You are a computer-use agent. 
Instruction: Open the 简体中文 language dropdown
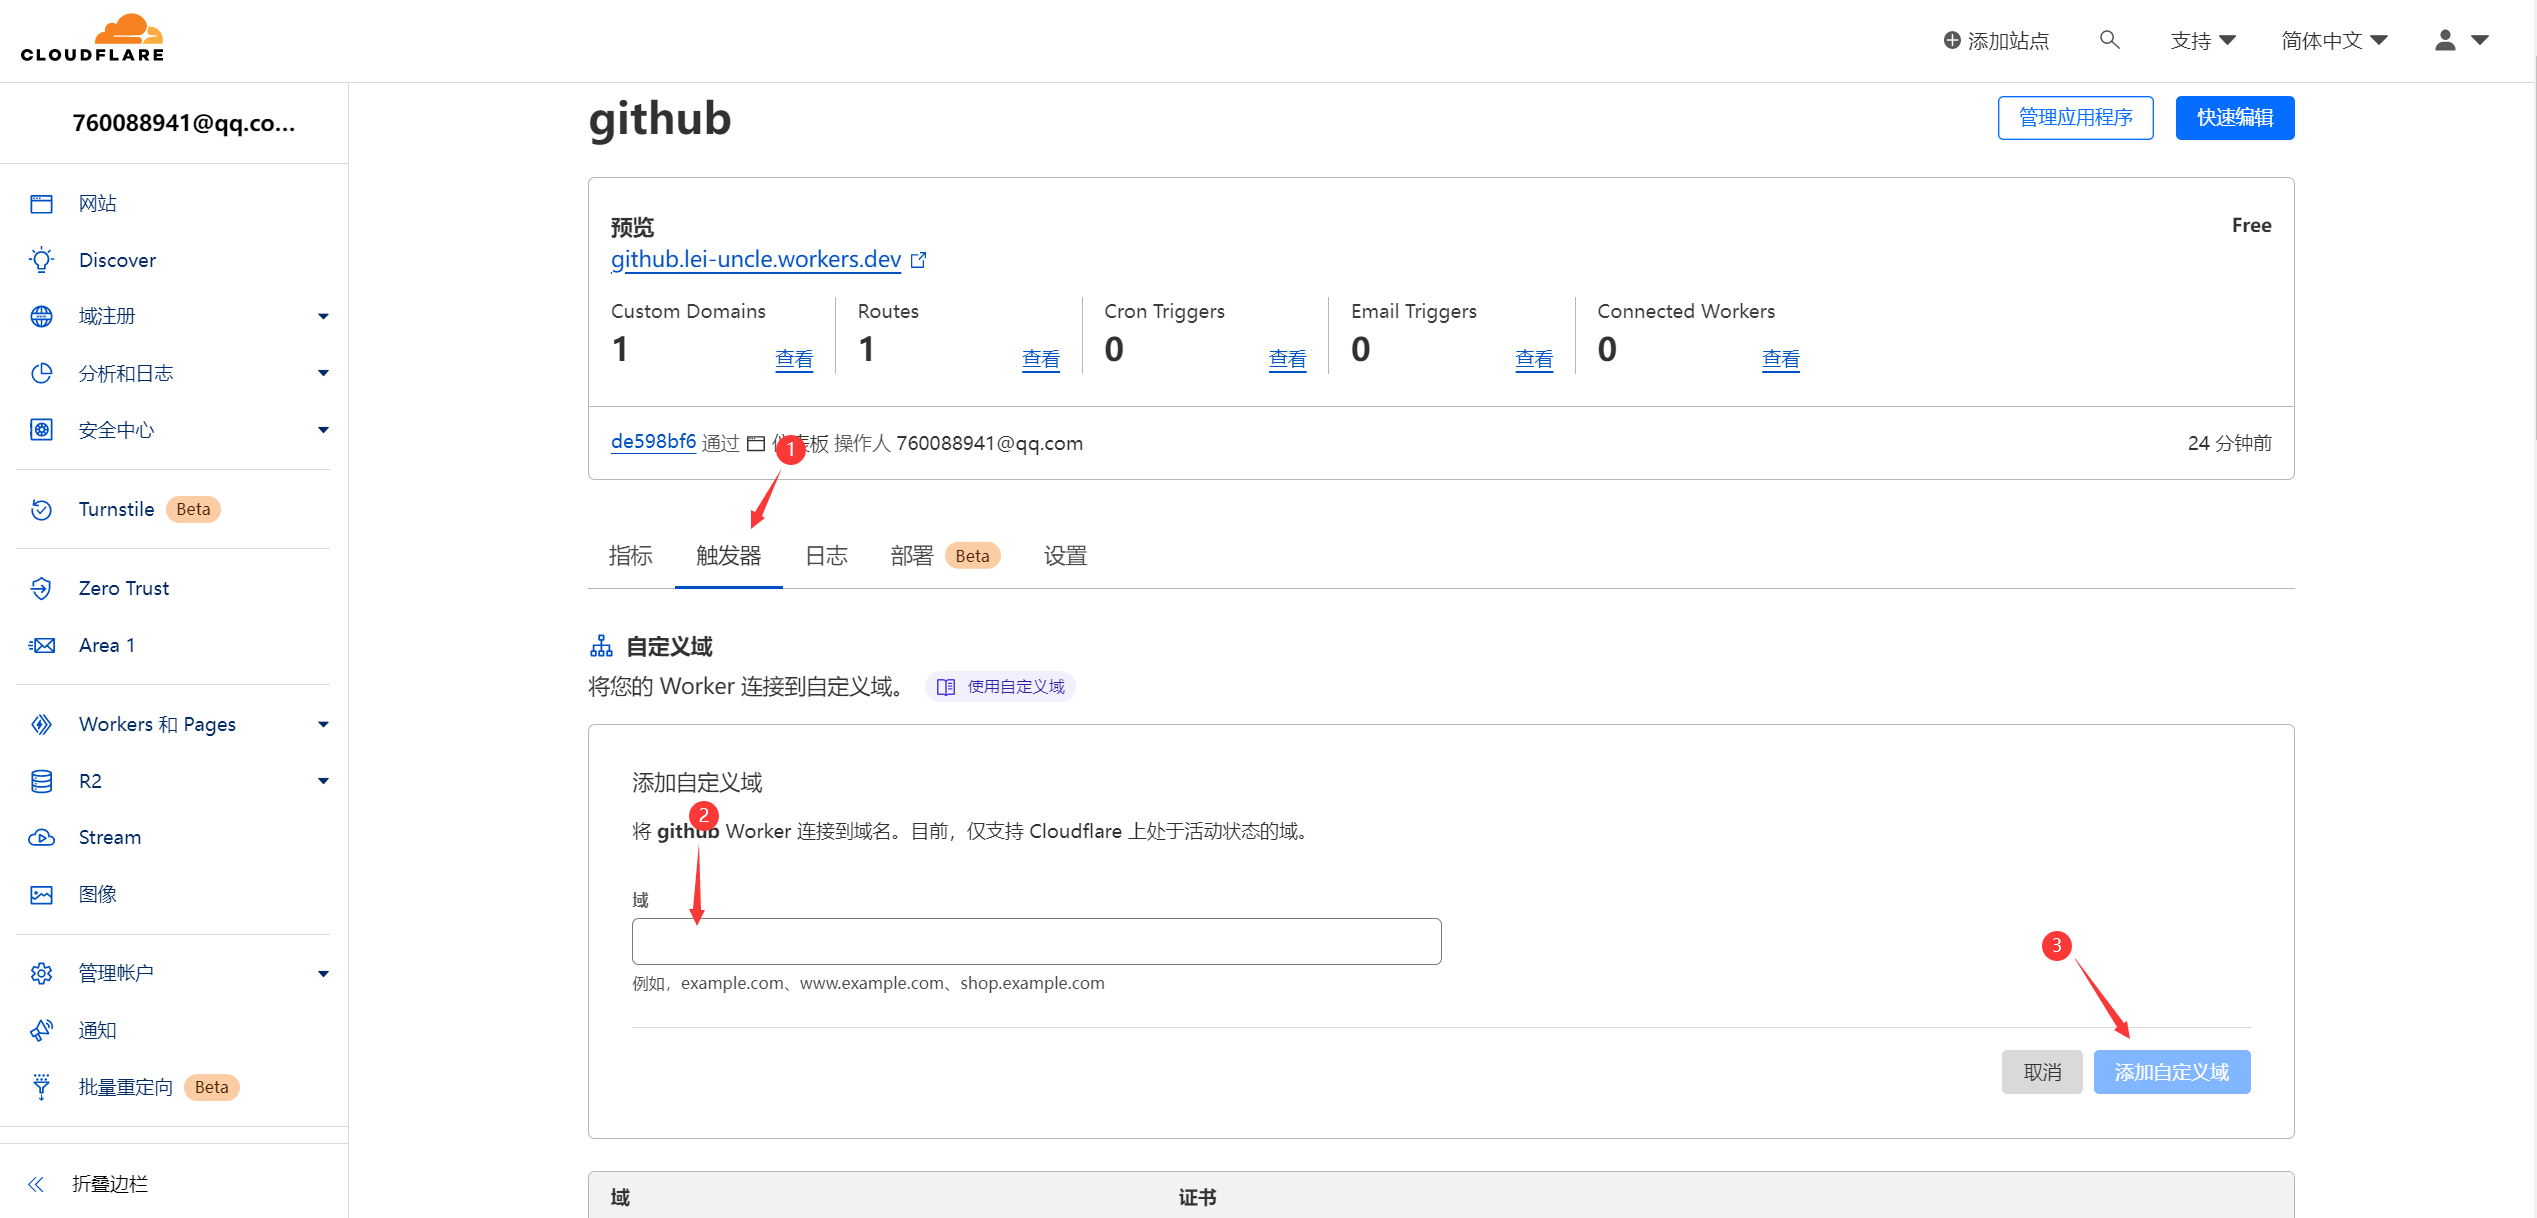(x=2334, y=40)
